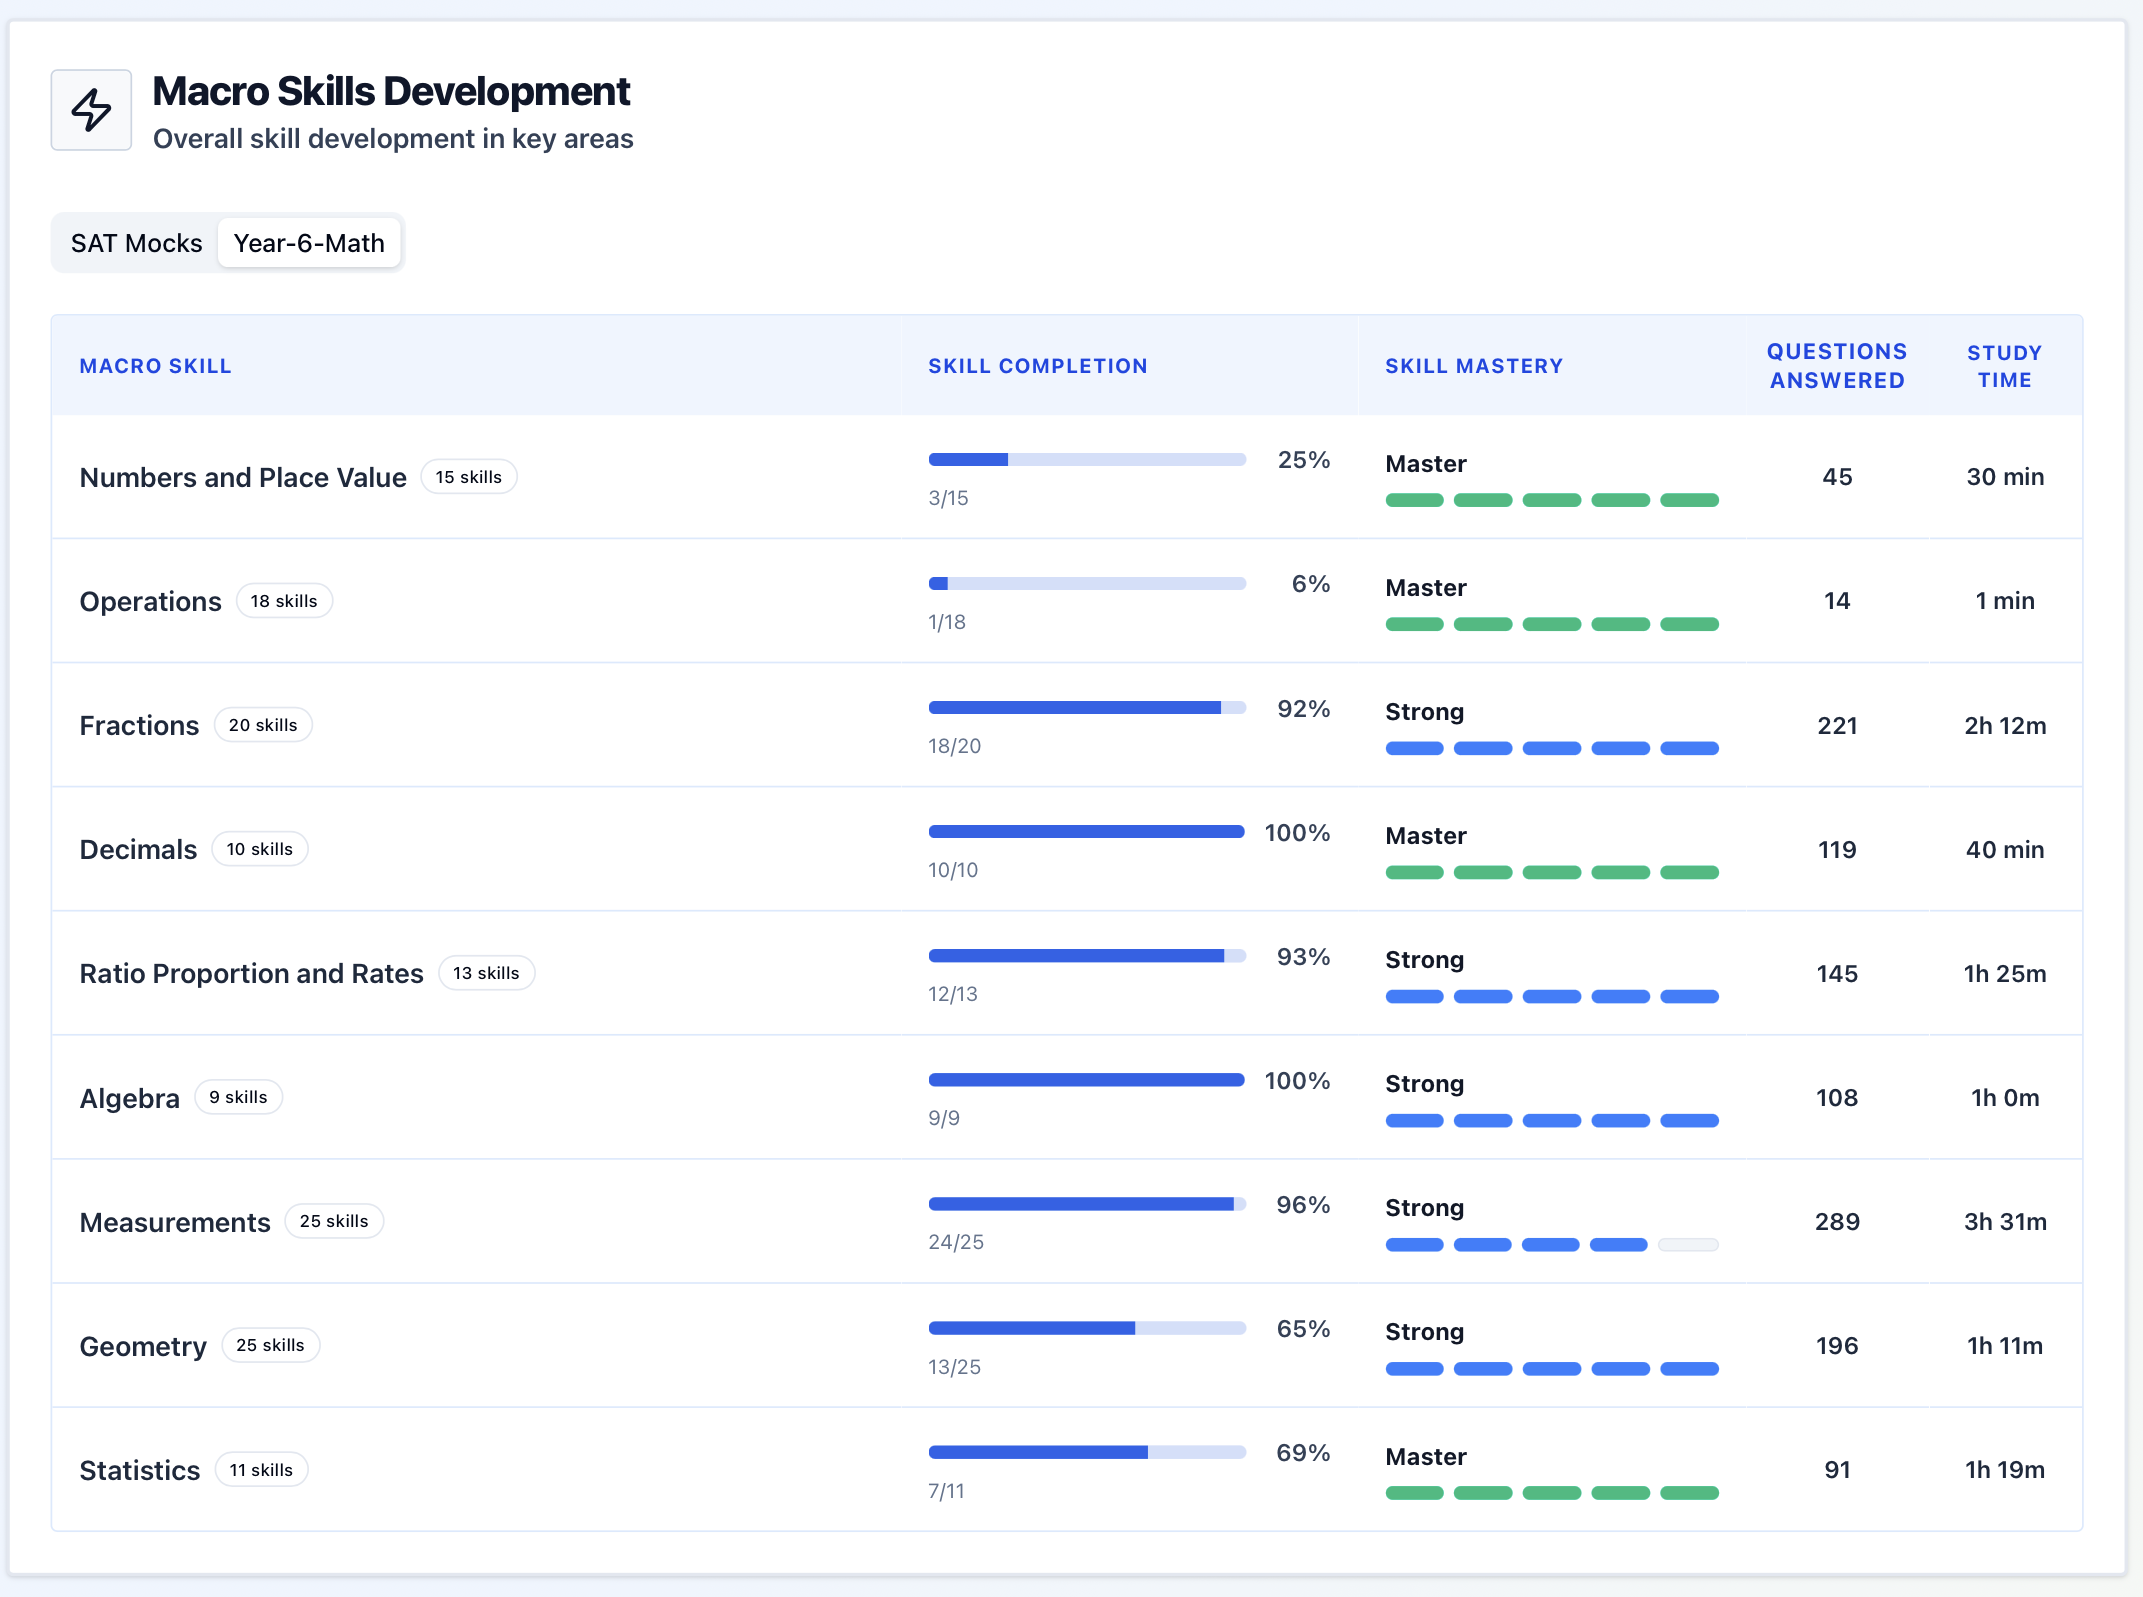Image resolution: width=2143 pixels, height=1597 pixels.
Task: Select the Algebra skill name
Action: point(129,1098)
